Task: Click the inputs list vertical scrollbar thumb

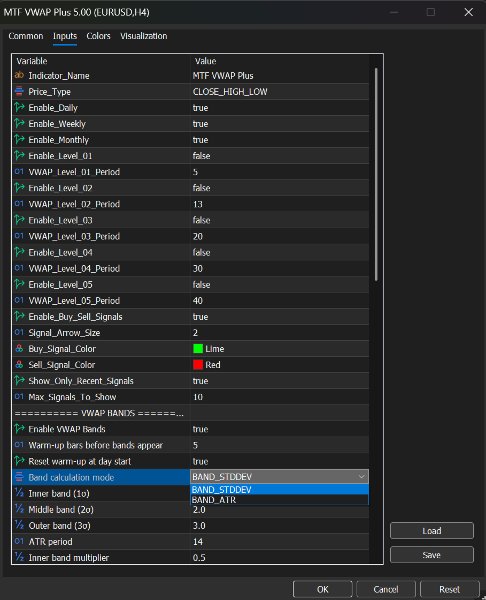Action: (x=376, y=175)
